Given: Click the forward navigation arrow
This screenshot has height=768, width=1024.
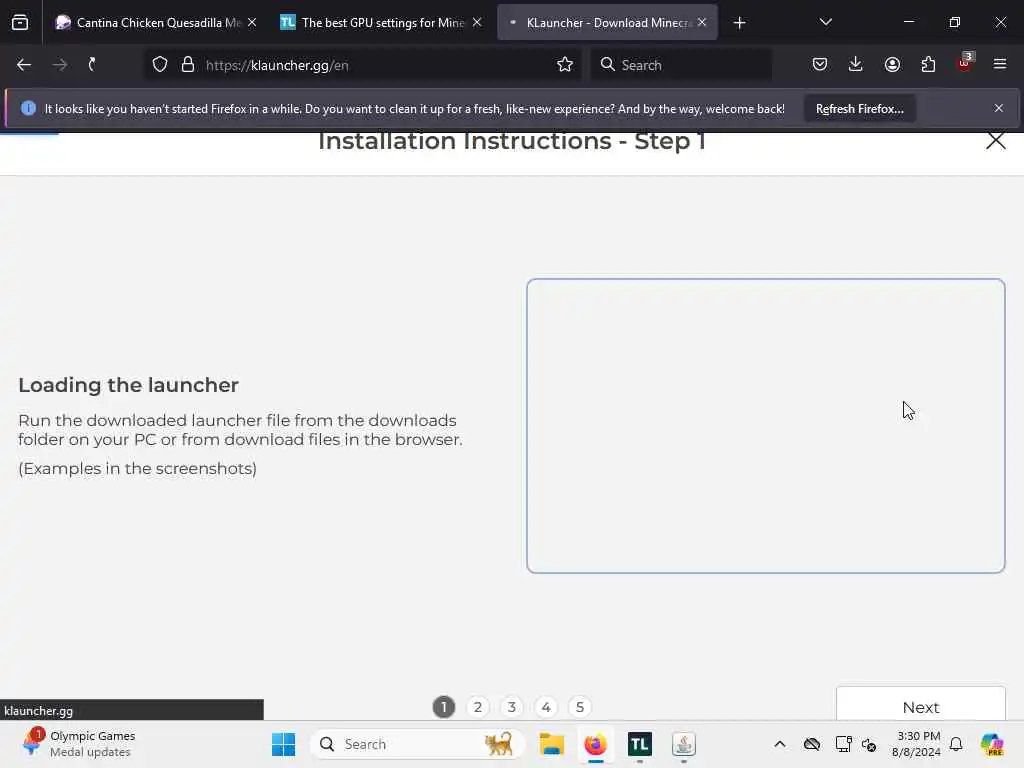Looking at the screenshot, I should pos(59,65).
